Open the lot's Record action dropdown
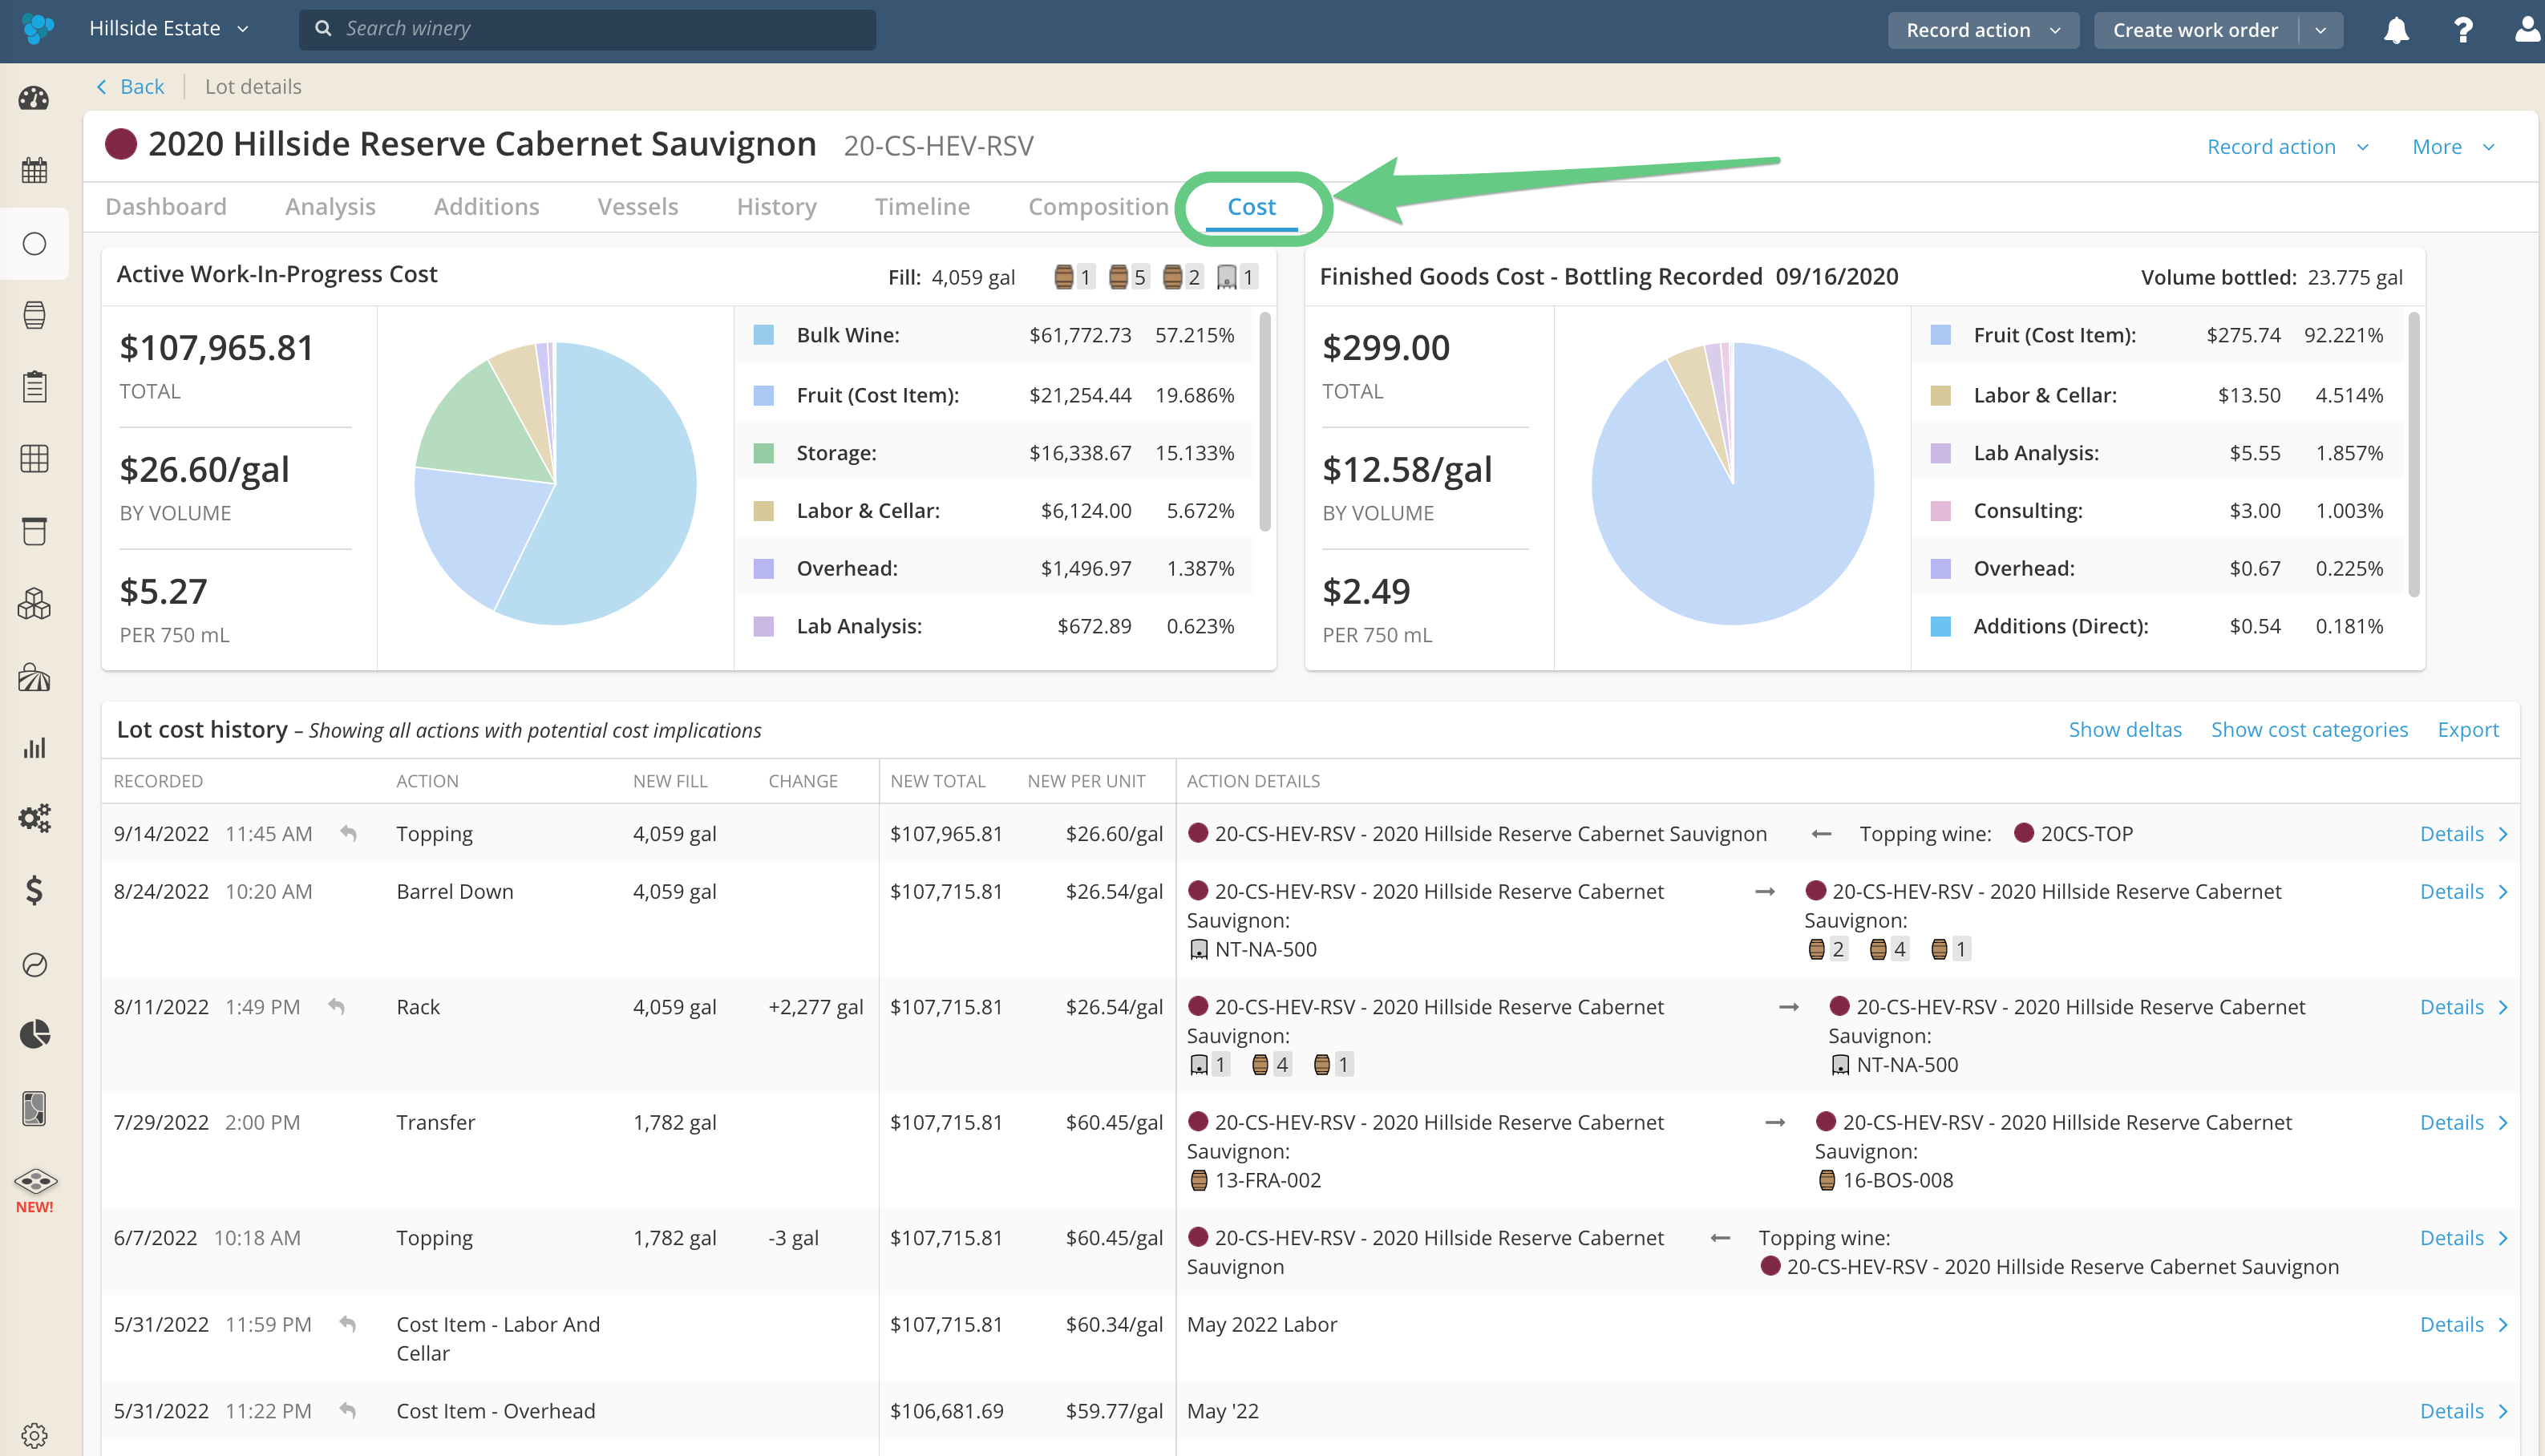Image resolution: width=2545 pixels, height=1456 pixels. click(2288, 147)
